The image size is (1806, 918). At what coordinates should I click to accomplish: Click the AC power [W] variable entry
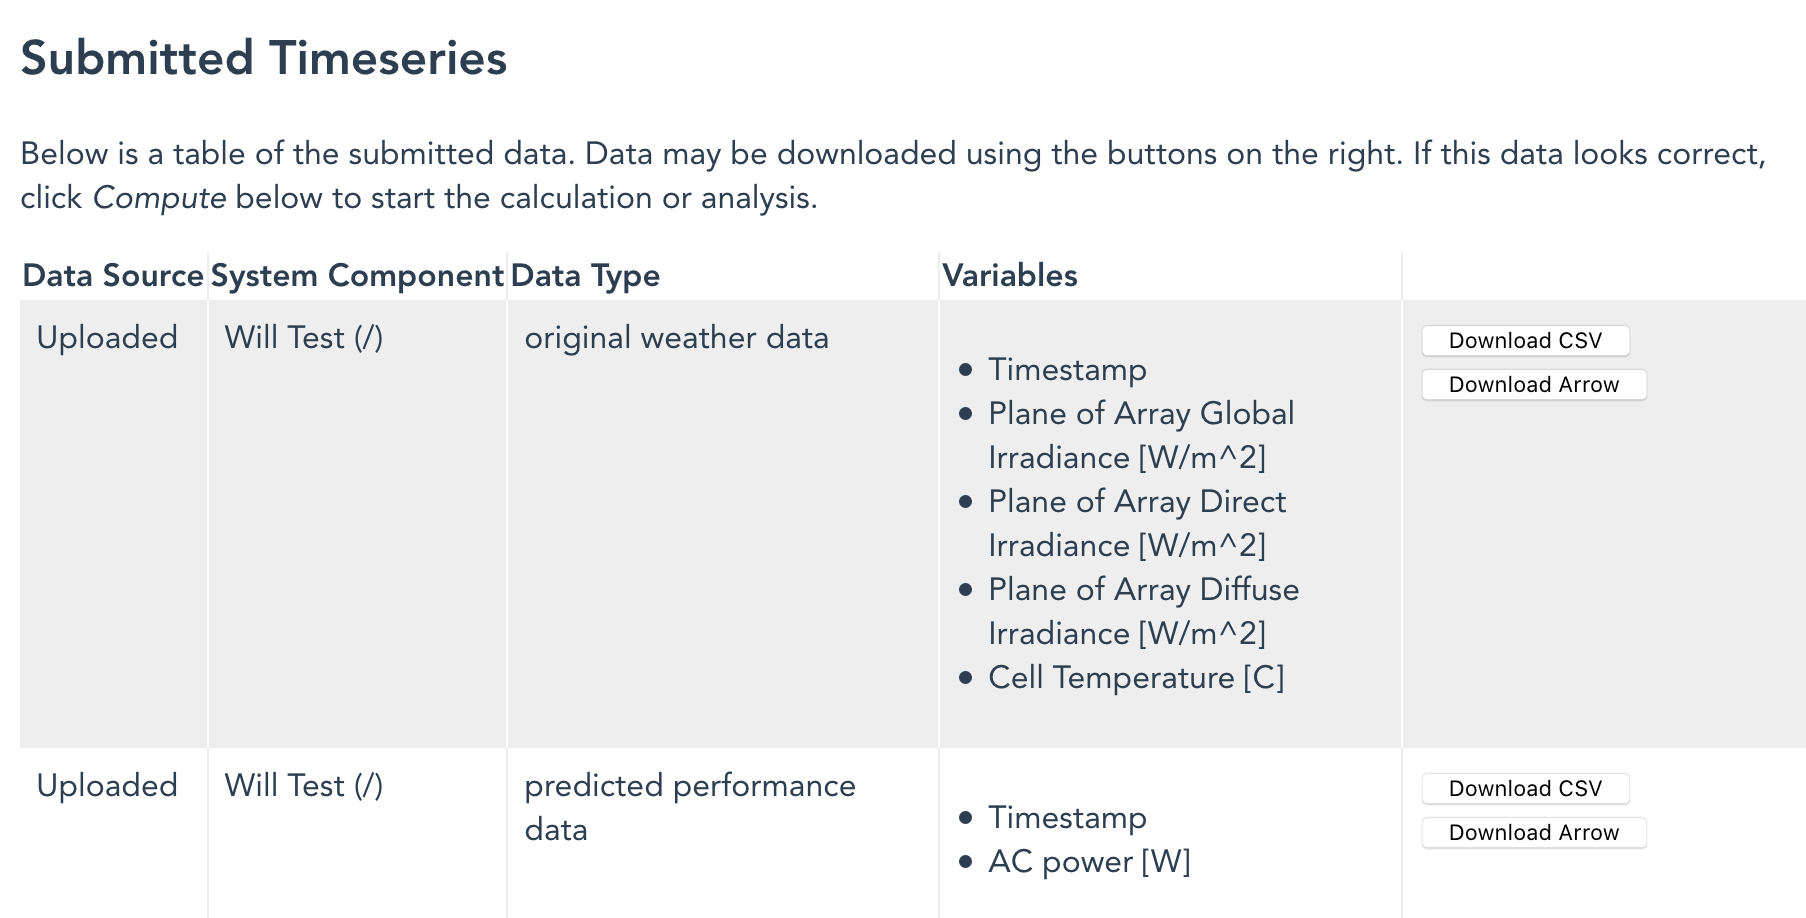click(x=1089, y=861)
